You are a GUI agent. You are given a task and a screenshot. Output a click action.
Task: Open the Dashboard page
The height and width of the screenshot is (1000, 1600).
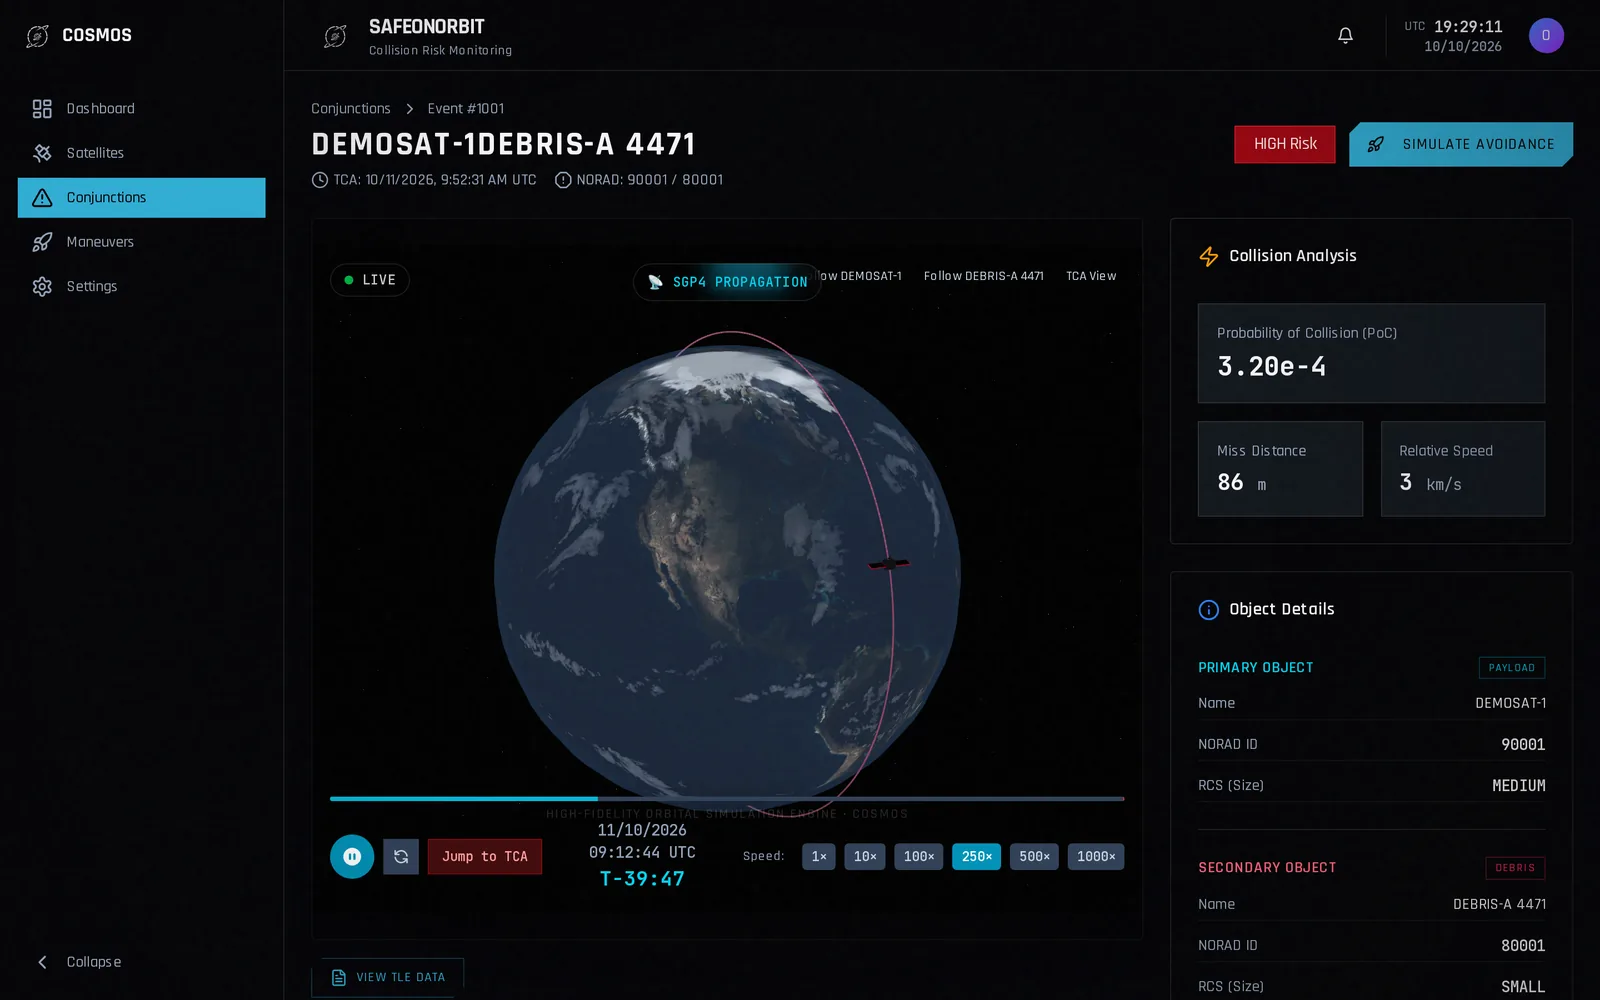pos(141,108)
